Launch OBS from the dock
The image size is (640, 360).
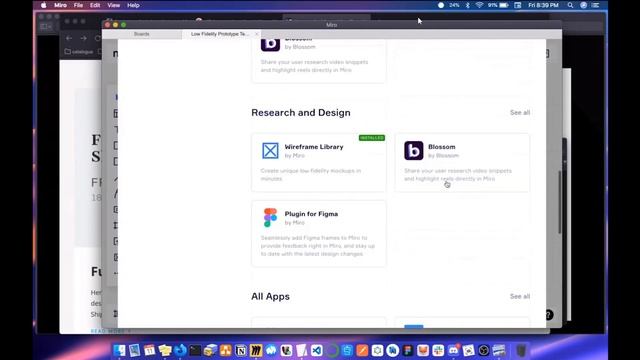click(484, 350)
